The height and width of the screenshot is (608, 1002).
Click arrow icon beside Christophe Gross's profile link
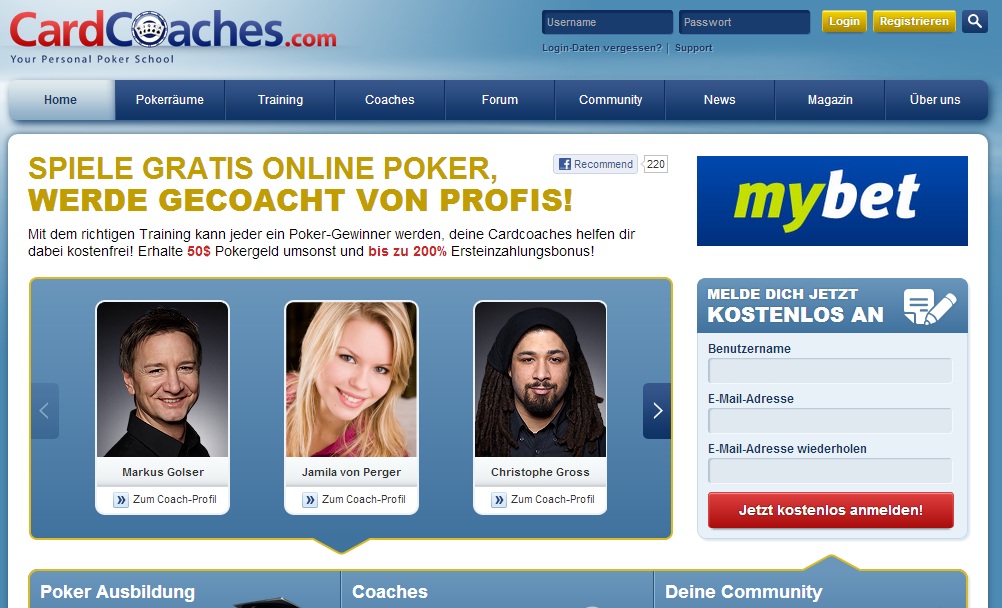499,500
